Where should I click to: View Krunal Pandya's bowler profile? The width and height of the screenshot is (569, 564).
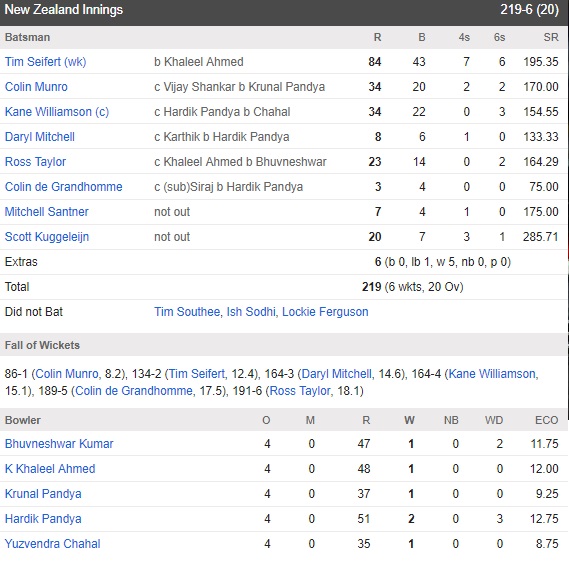[43, 494]
